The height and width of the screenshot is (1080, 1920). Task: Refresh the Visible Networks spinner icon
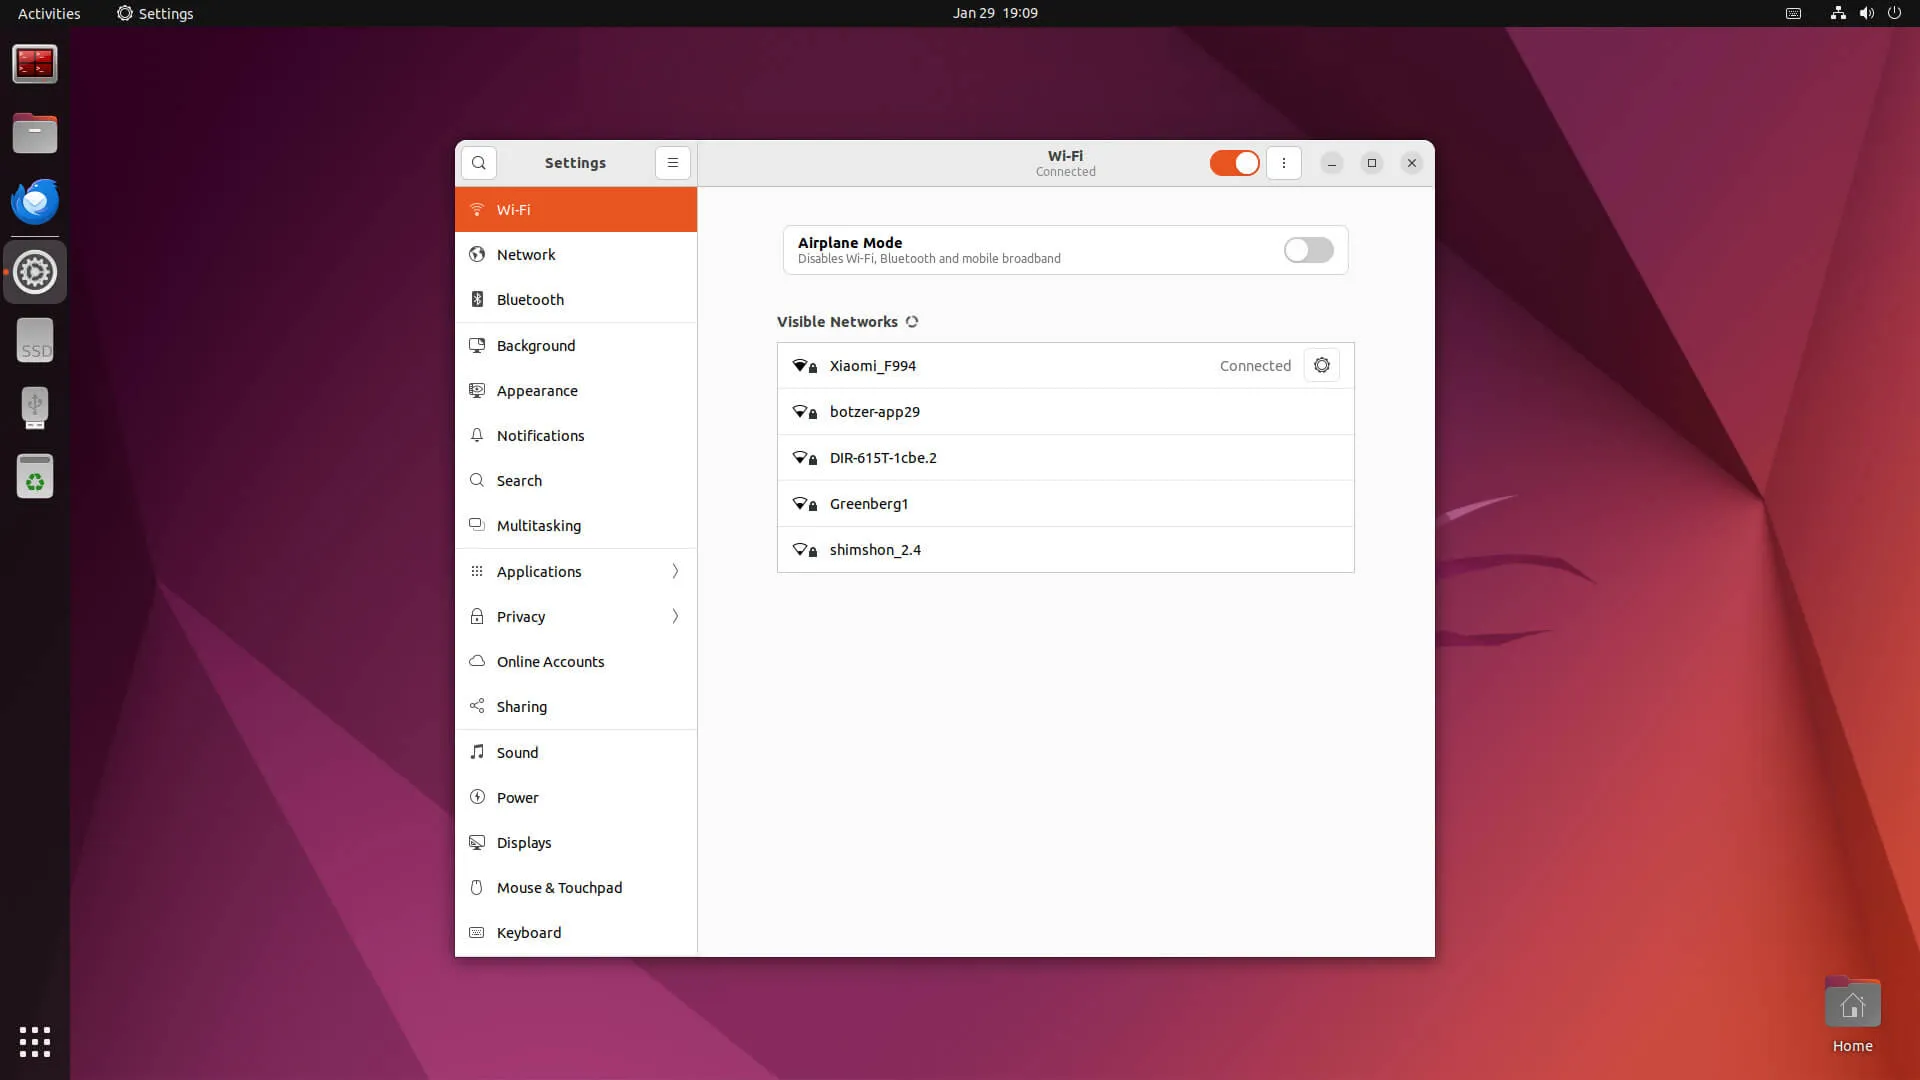(912, 322)
